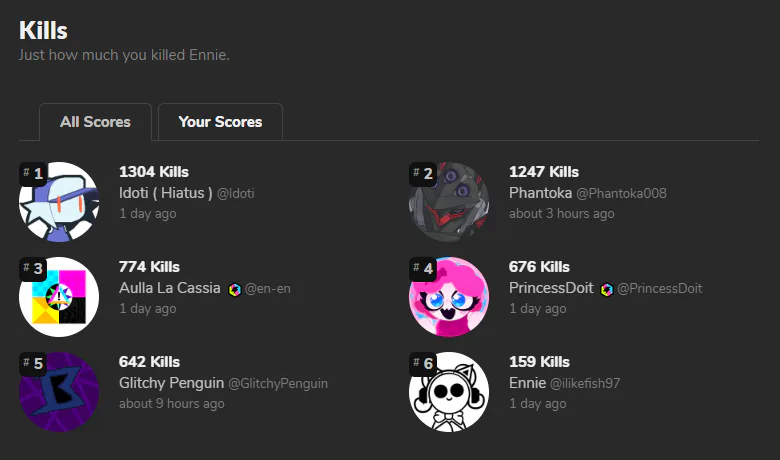Open the Idoti ( Hiatus ) profile name
Viewport: 780px width, 460px height.
click(x=166, y=193)
